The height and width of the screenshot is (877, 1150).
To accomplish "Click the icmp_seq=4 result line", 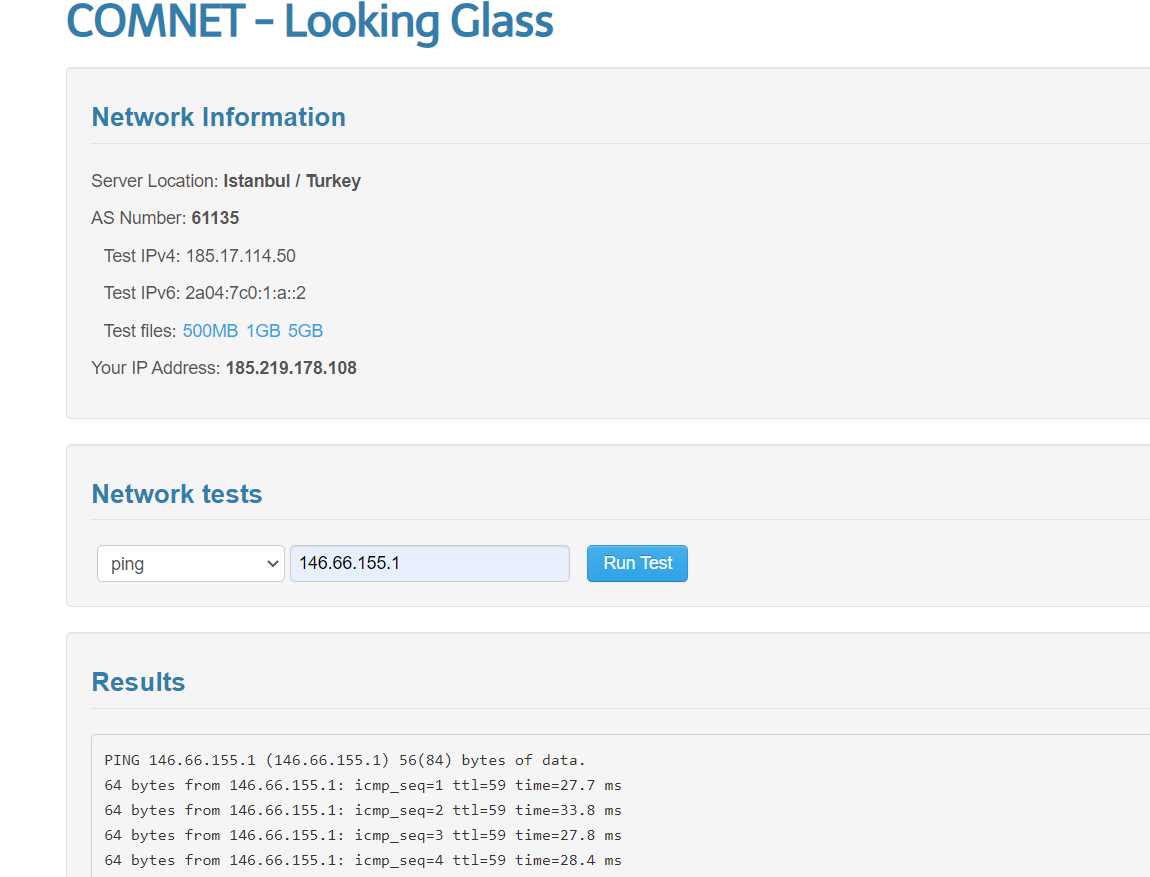I will [362, 860].
